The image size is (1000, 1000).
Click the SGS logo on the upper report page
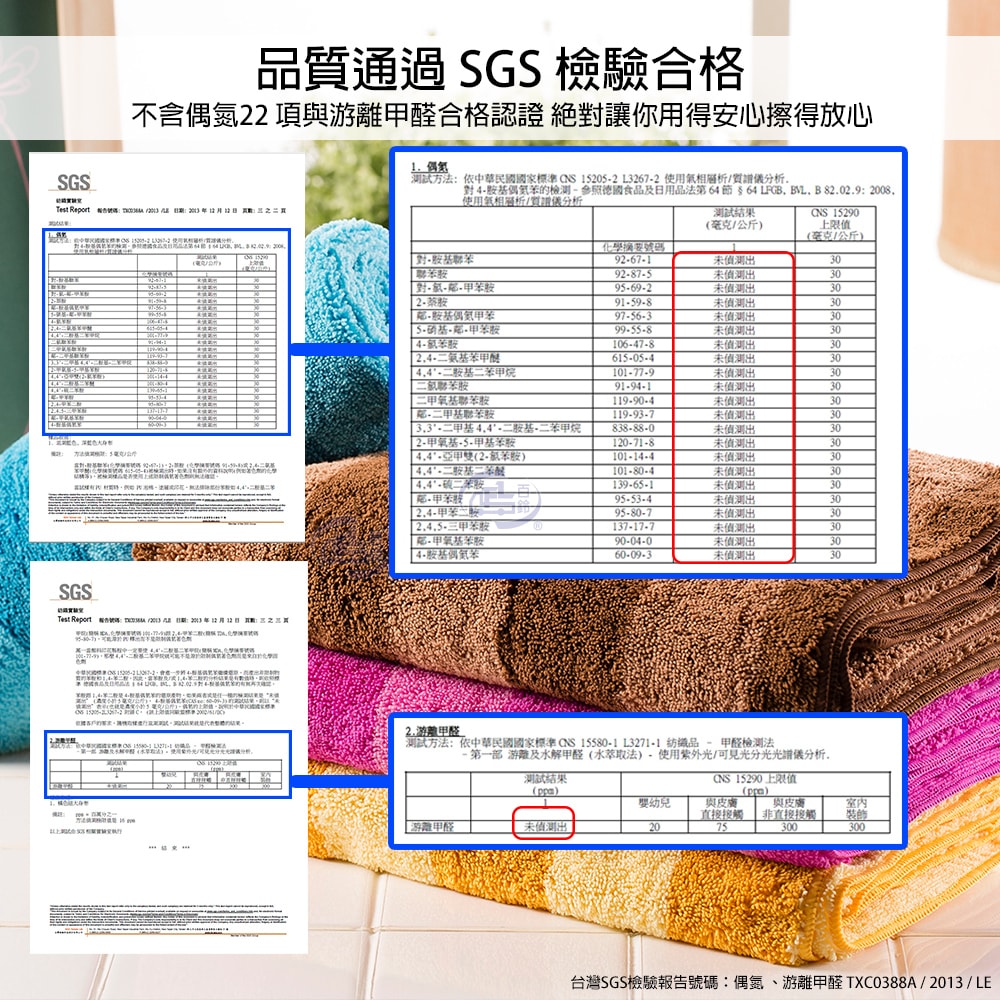pos(73,183)
